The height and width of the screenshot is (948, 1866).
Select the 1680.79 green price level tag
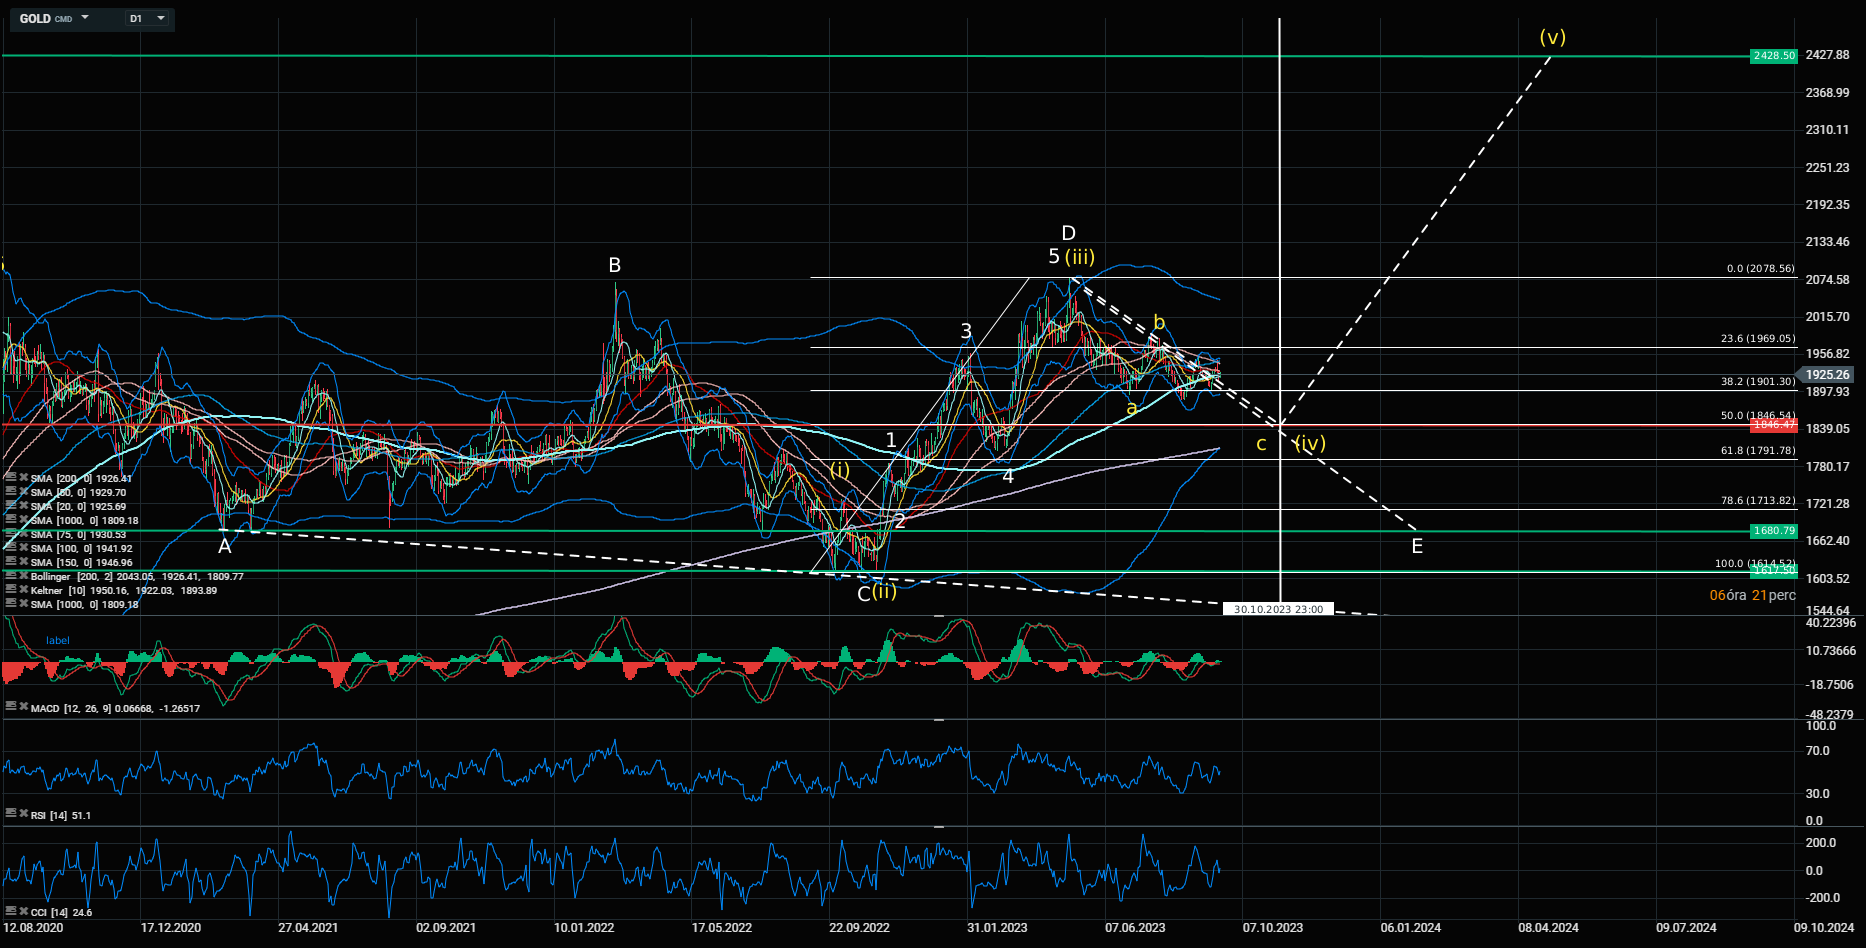pos(1773,531)
